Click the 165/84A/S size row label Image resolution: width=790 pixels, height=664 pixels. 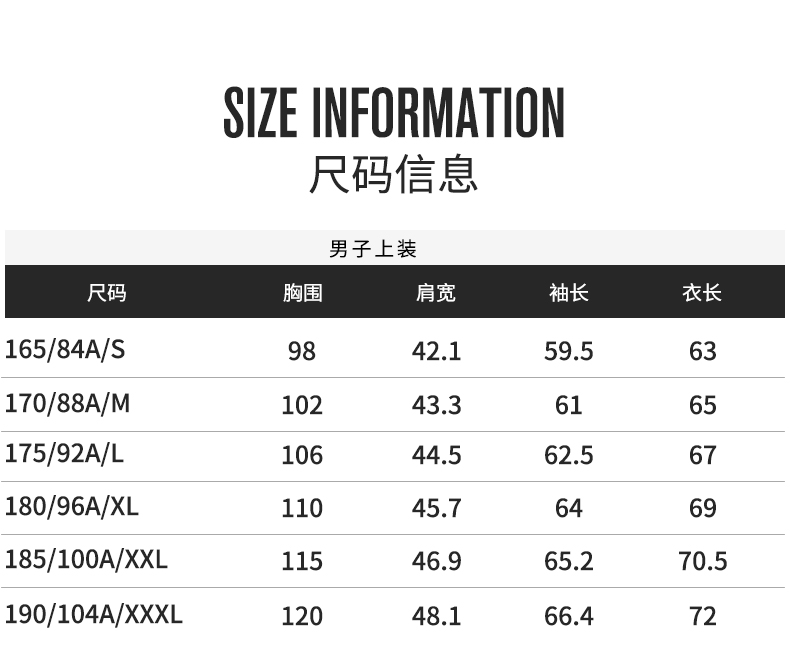pos(66,350)
